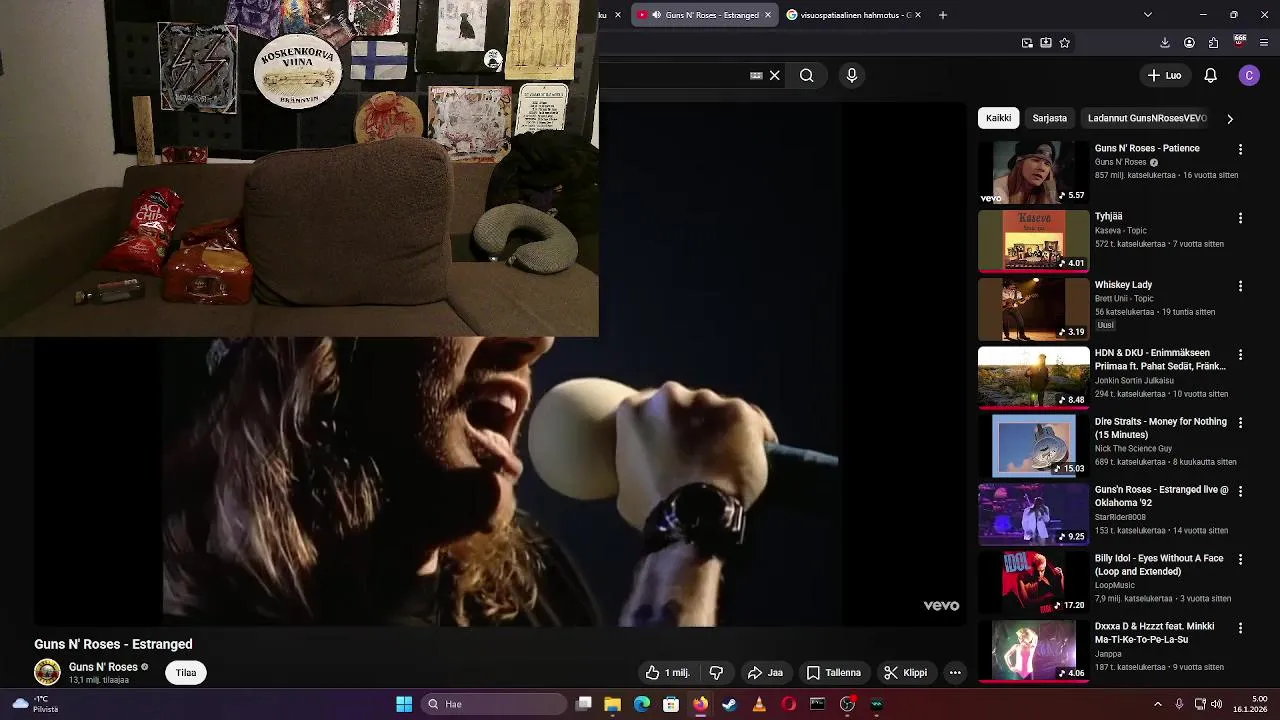Clear the YouTube search field

(x=774, y=75)
